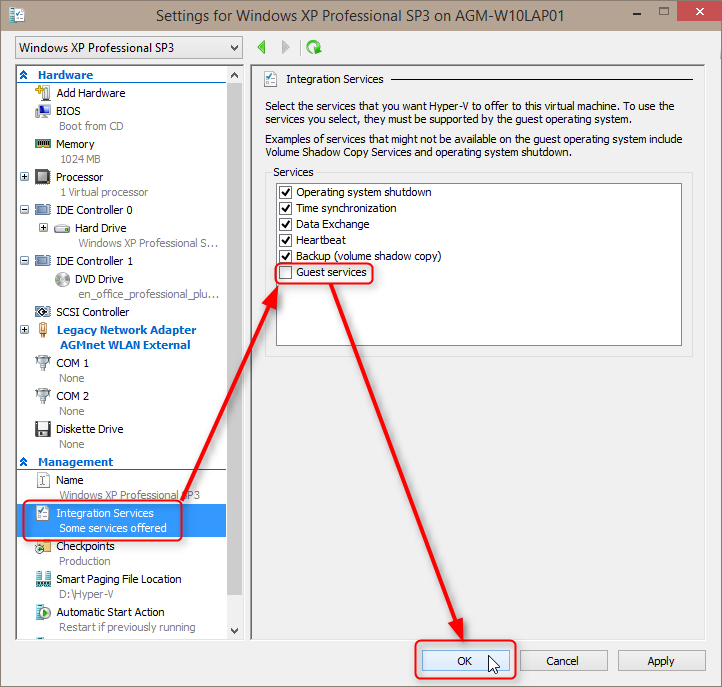
Task: Select the DVD Drive entry
Action: (99, 279)
